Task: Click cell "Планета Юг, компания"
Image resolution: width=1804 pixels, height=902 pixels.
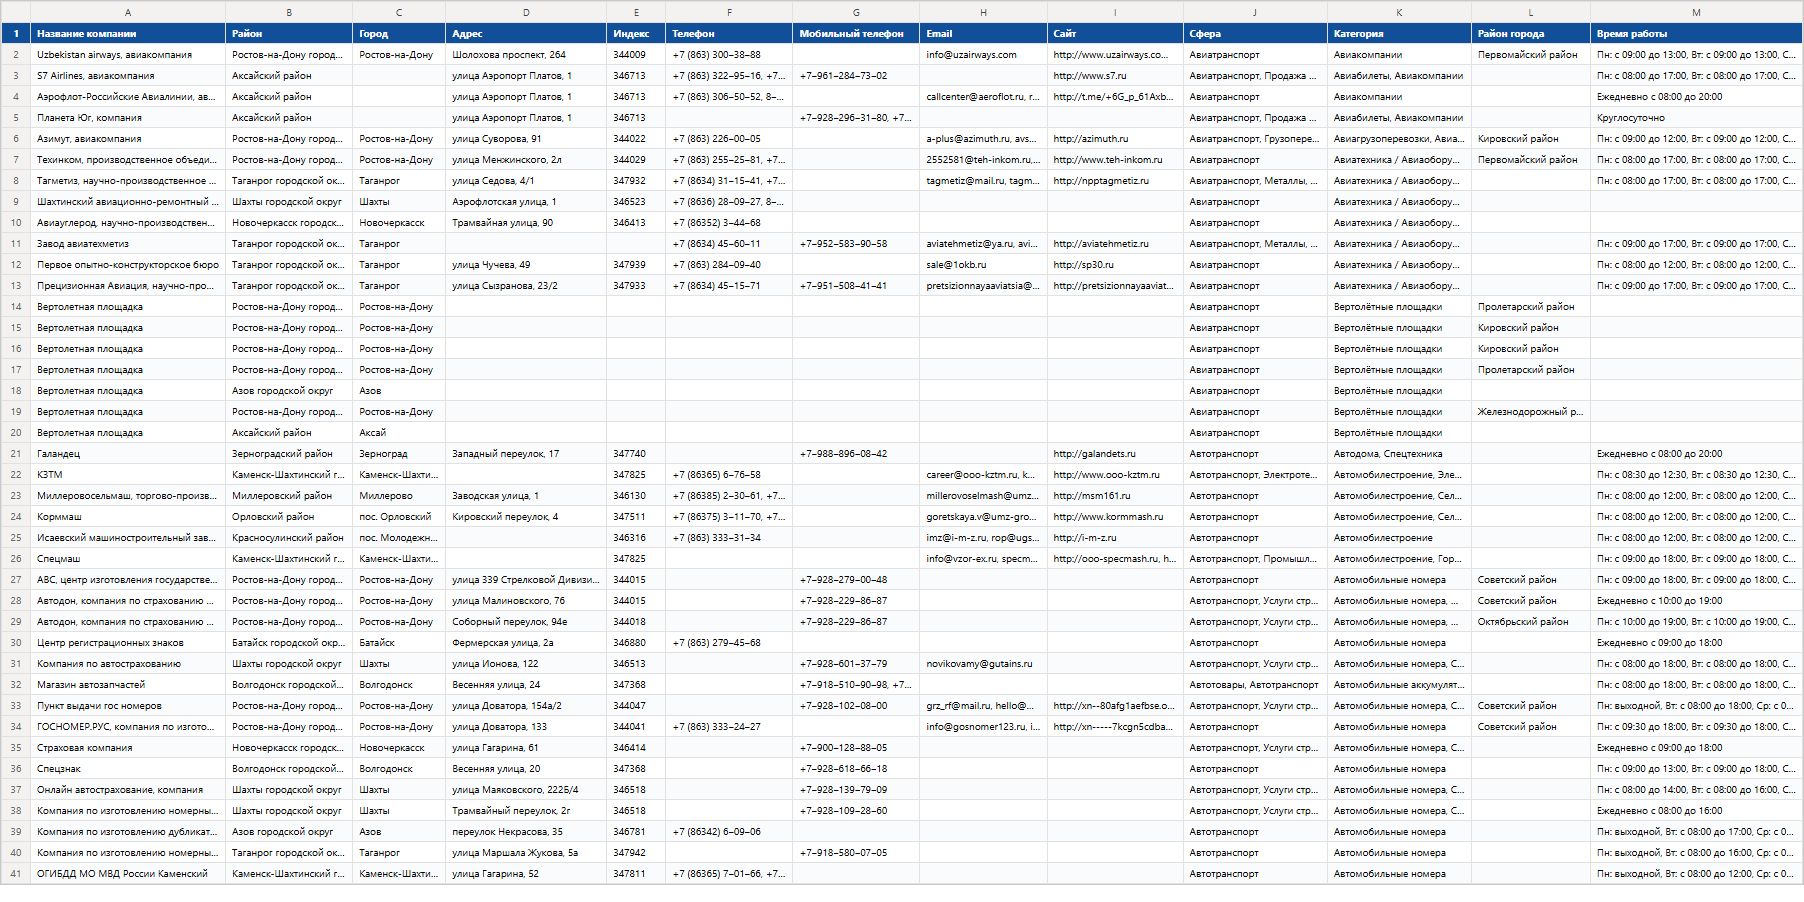Action: [x=128, y=118]
